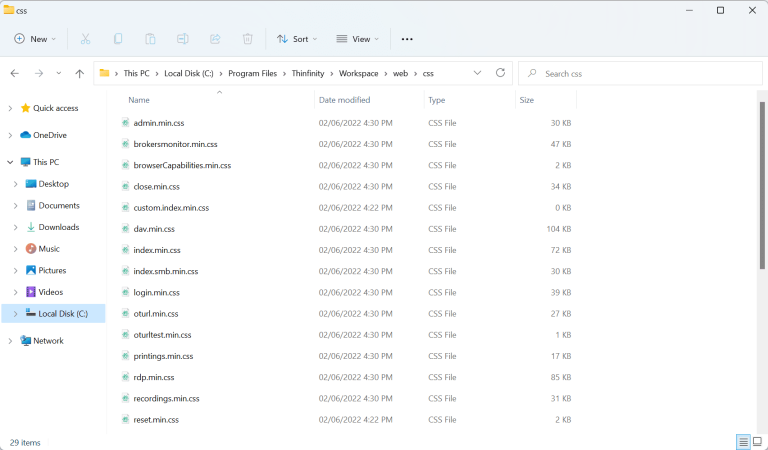
Task: Expand the Quick access tree node
Action: click(x=11, y=108)
